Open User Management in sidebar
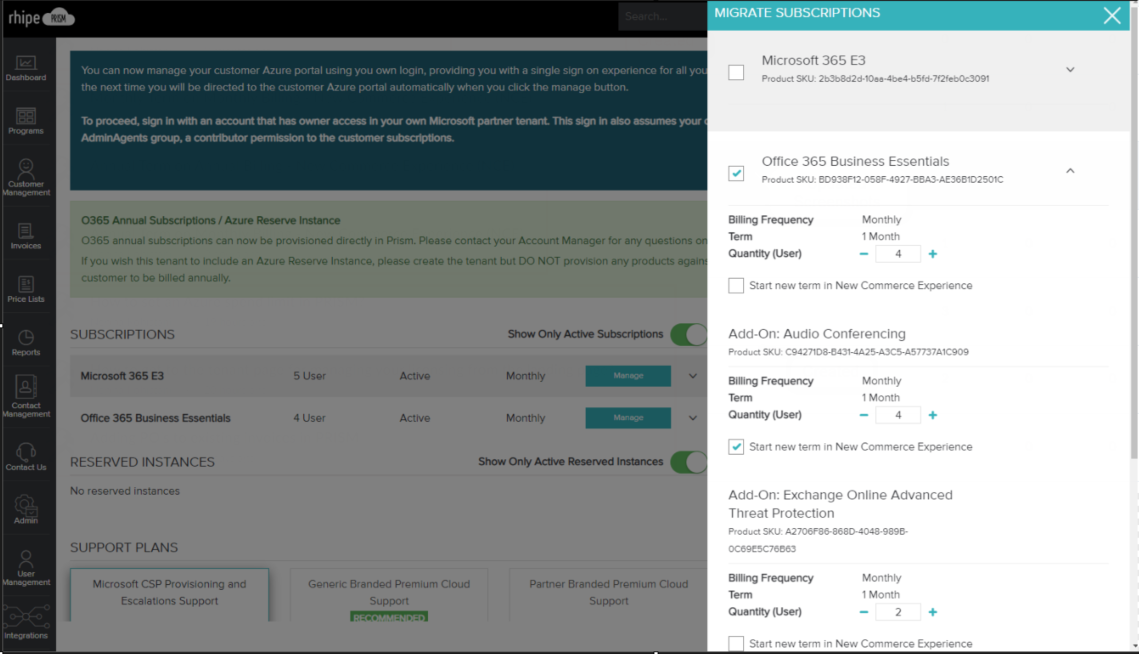 tap(26, 568)
